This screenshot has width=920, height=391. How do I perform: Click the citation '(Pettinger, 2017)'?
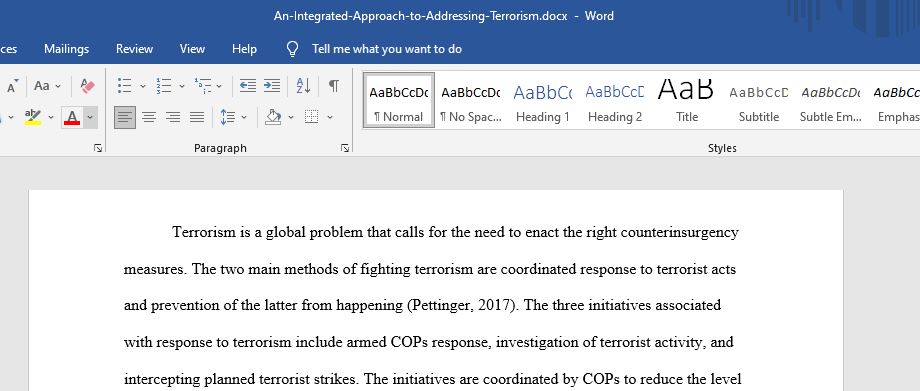click(462, 306)
